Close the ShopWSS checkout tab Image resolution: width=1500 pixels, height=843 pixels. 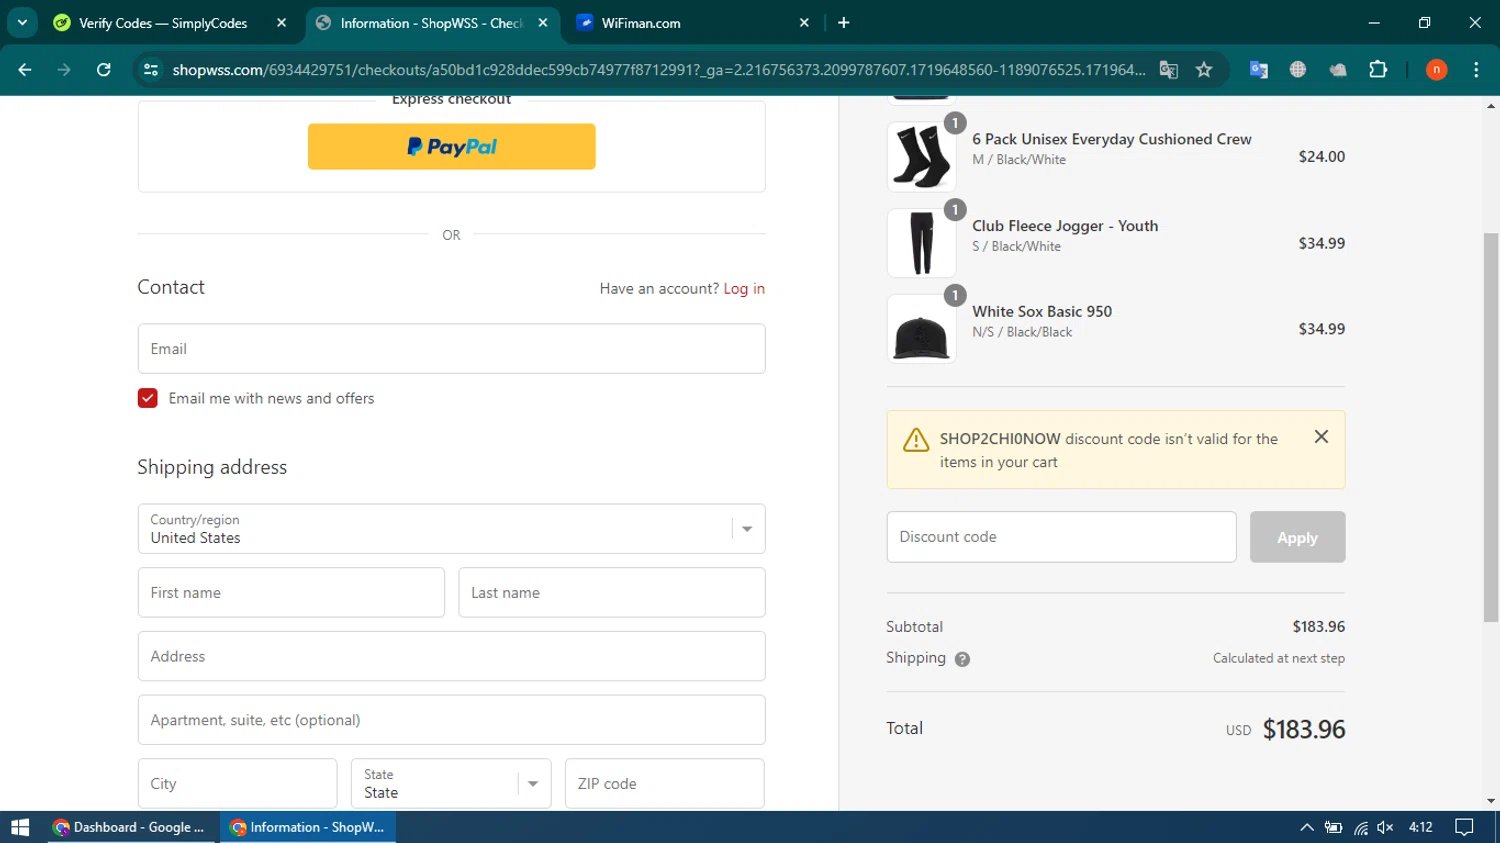tap(543, 23)
